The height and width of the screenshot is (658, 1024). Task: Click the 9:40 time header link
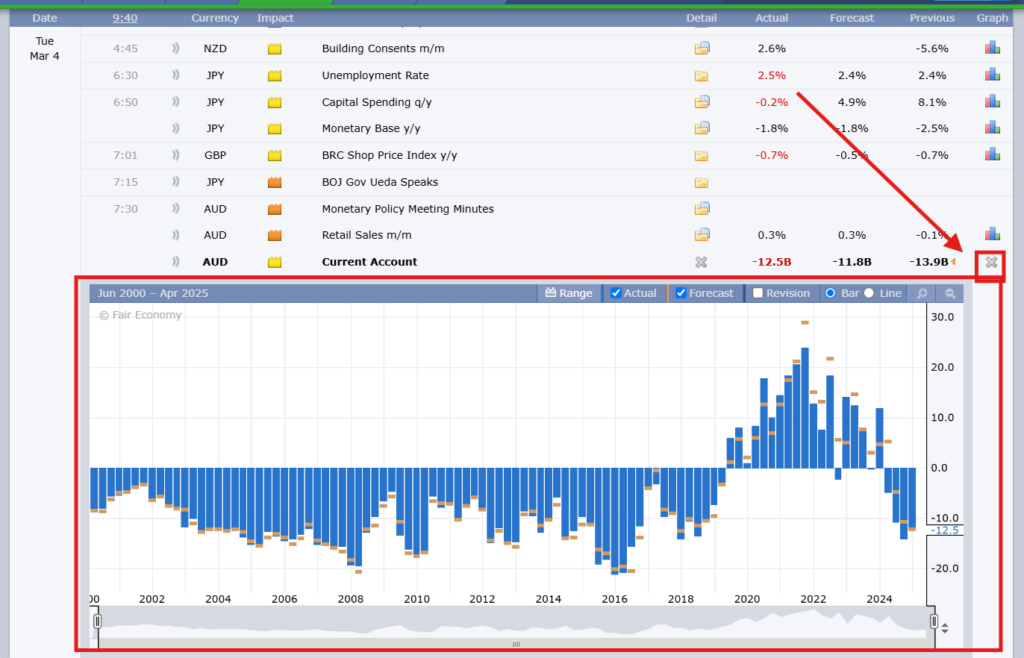coord(125,18)
